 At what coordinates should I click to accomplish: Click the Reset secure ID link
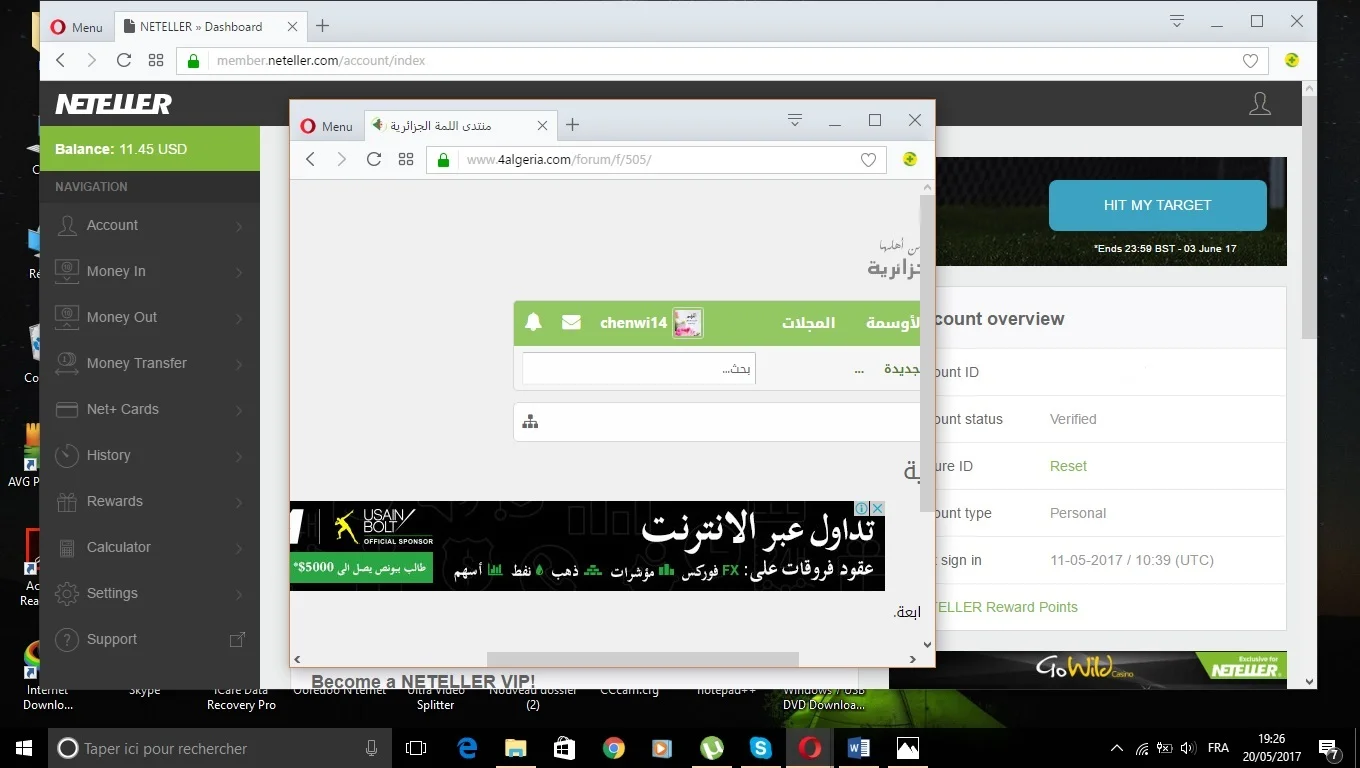click(1068, 466)
